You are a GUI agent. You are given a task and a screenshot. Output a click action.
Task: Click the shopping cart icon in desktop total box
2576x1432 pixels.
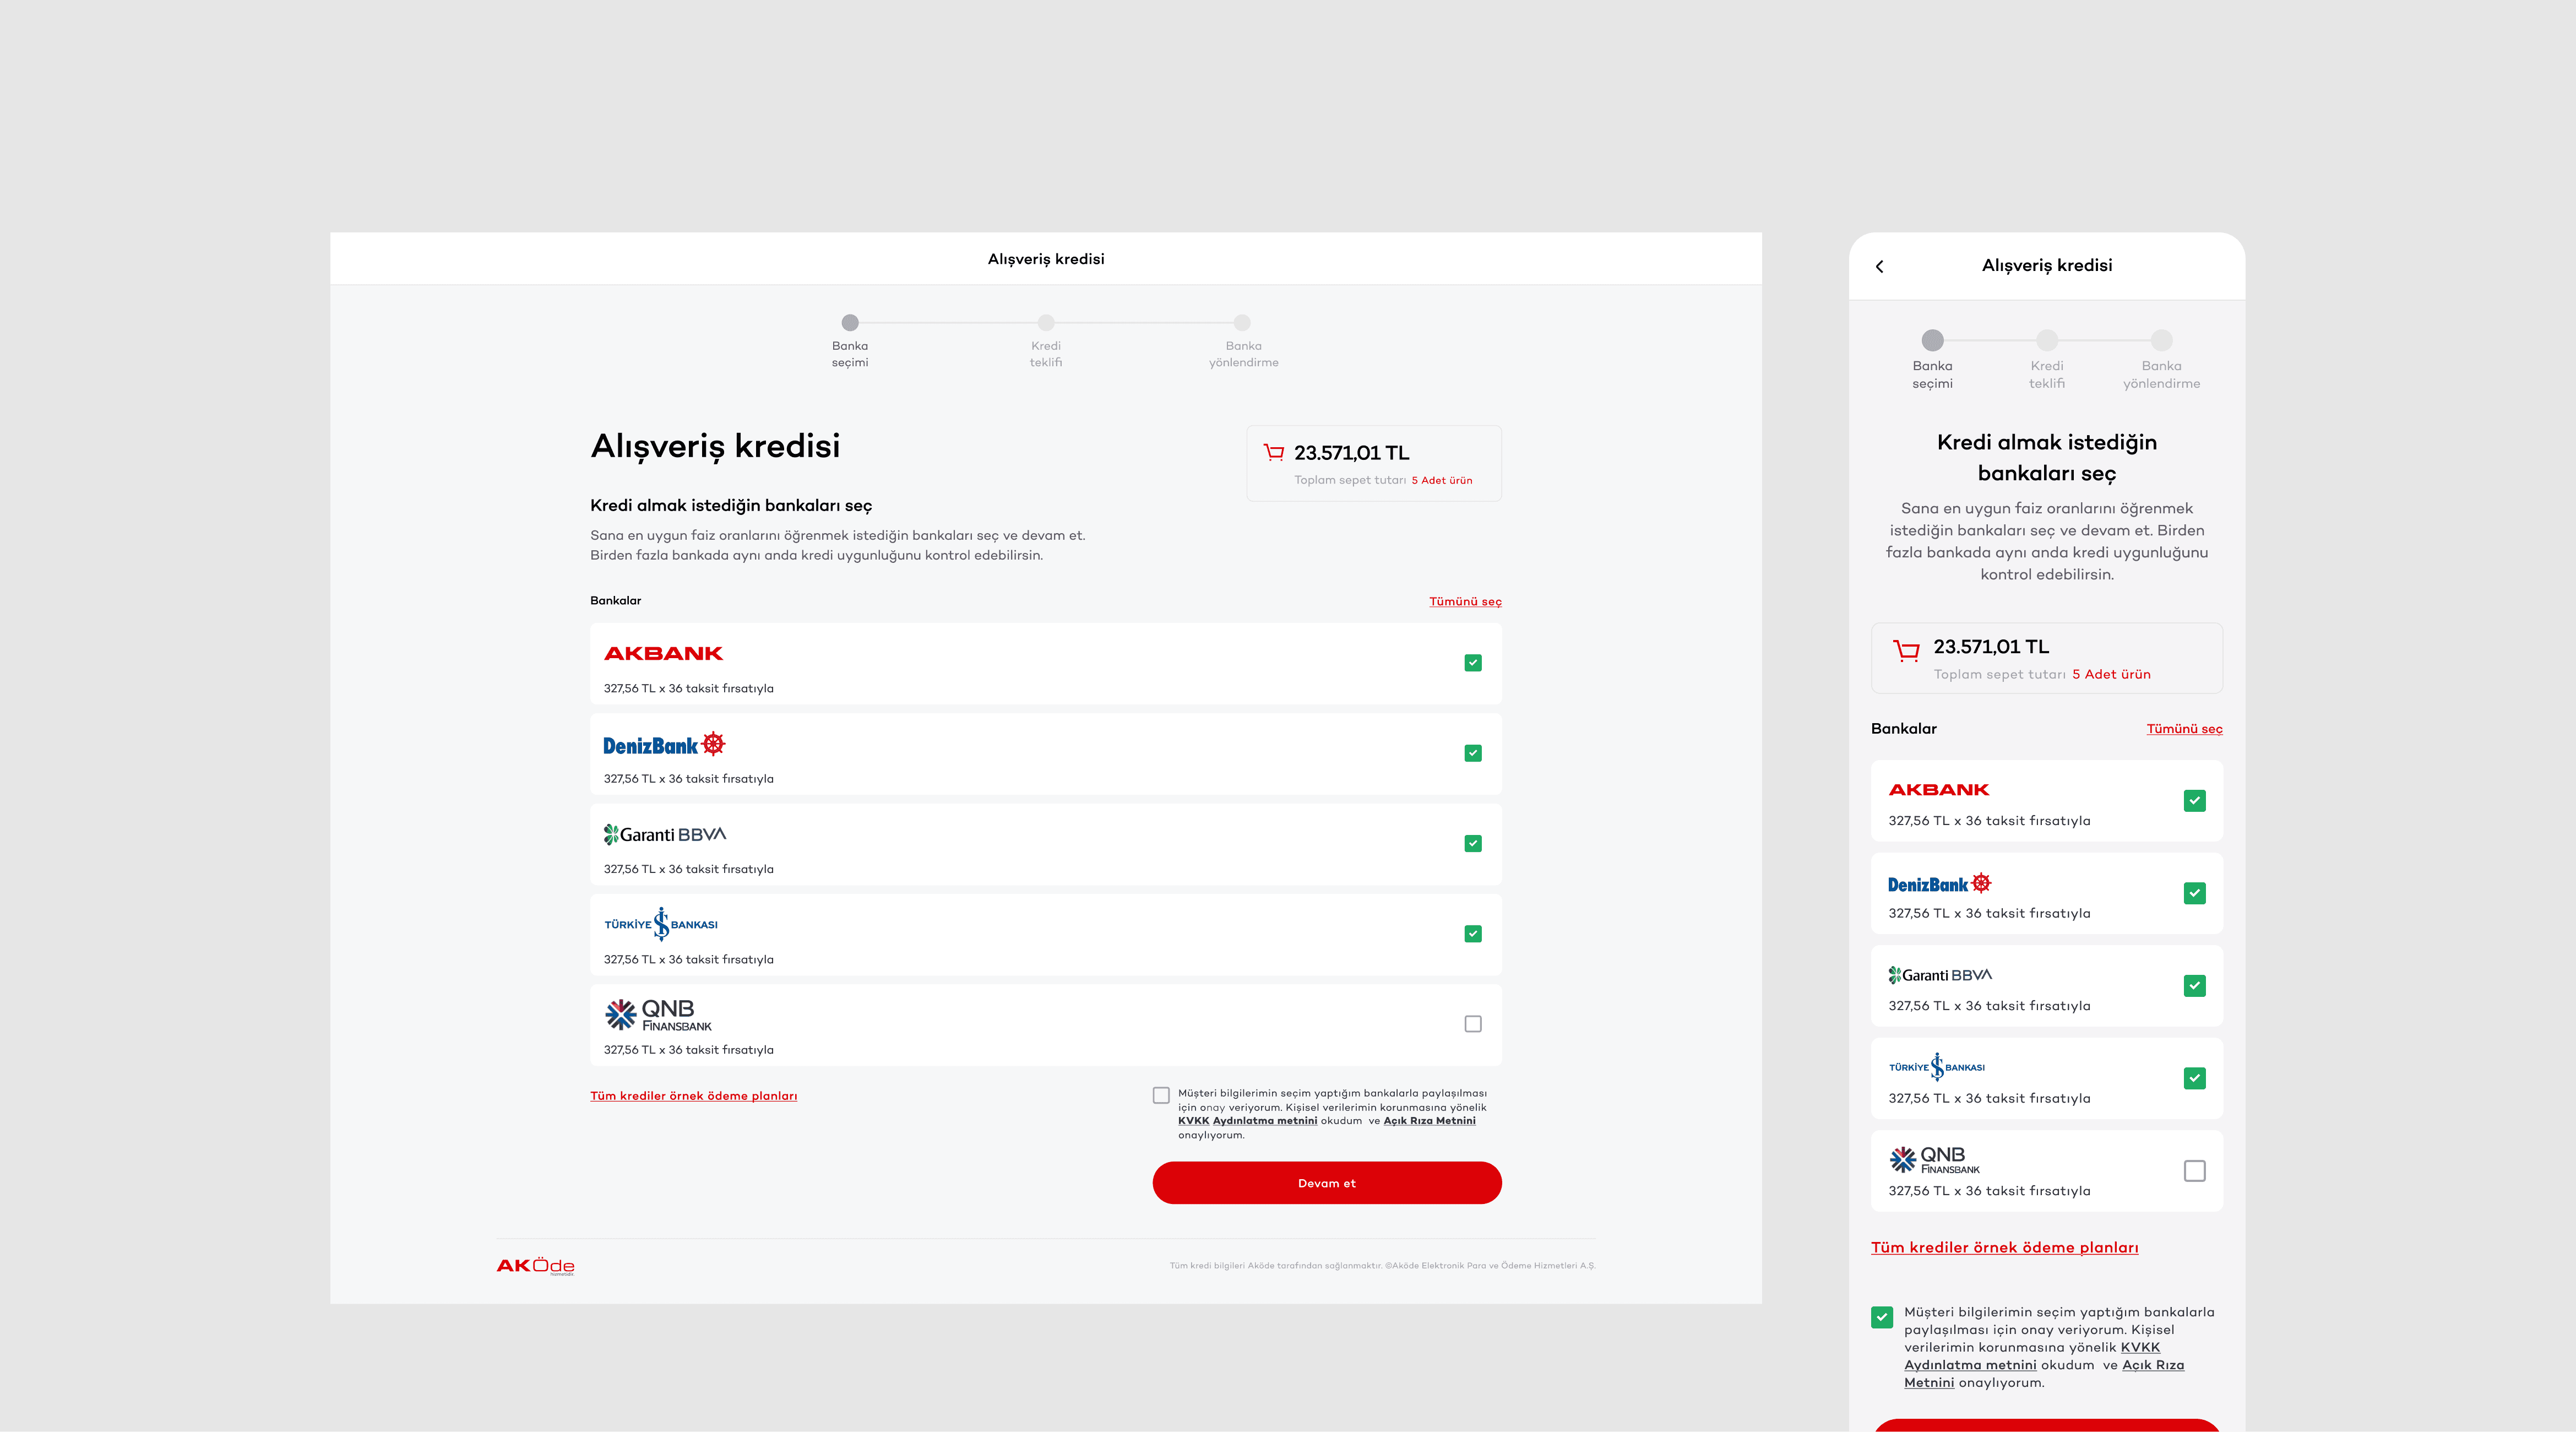click(1273, 452)
